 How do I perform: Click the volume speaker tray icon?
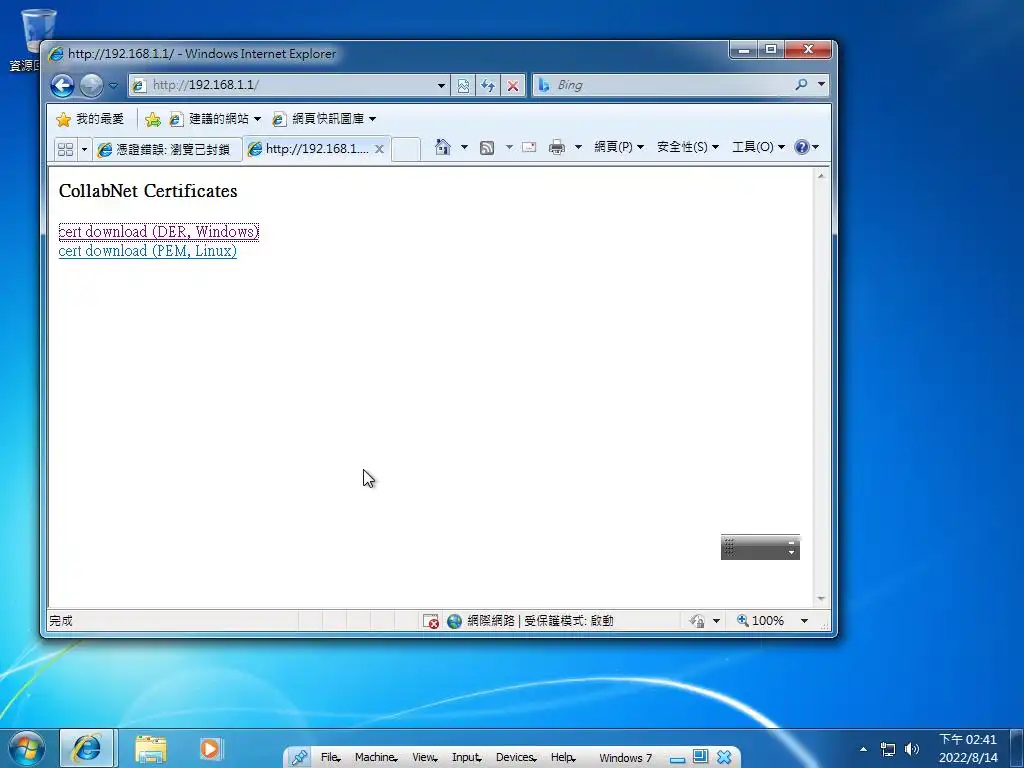click(x=912, y=749)
